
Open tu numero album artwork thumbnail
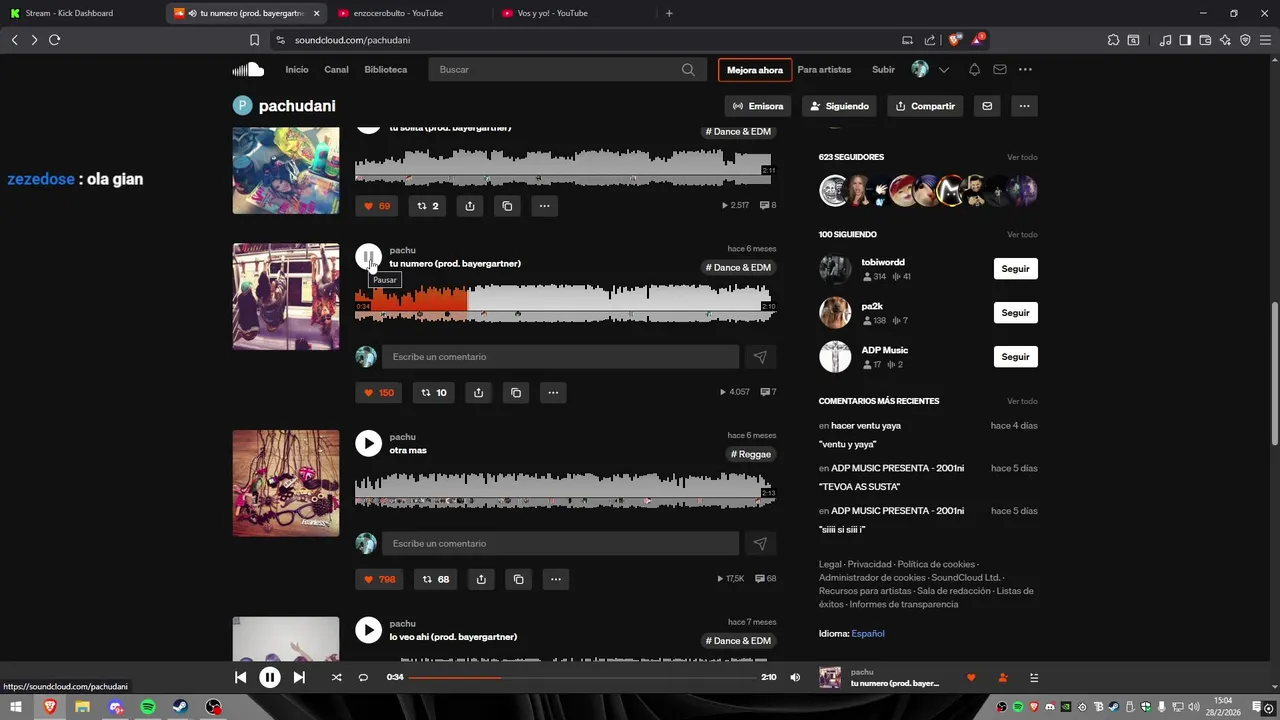coord(286,297)
